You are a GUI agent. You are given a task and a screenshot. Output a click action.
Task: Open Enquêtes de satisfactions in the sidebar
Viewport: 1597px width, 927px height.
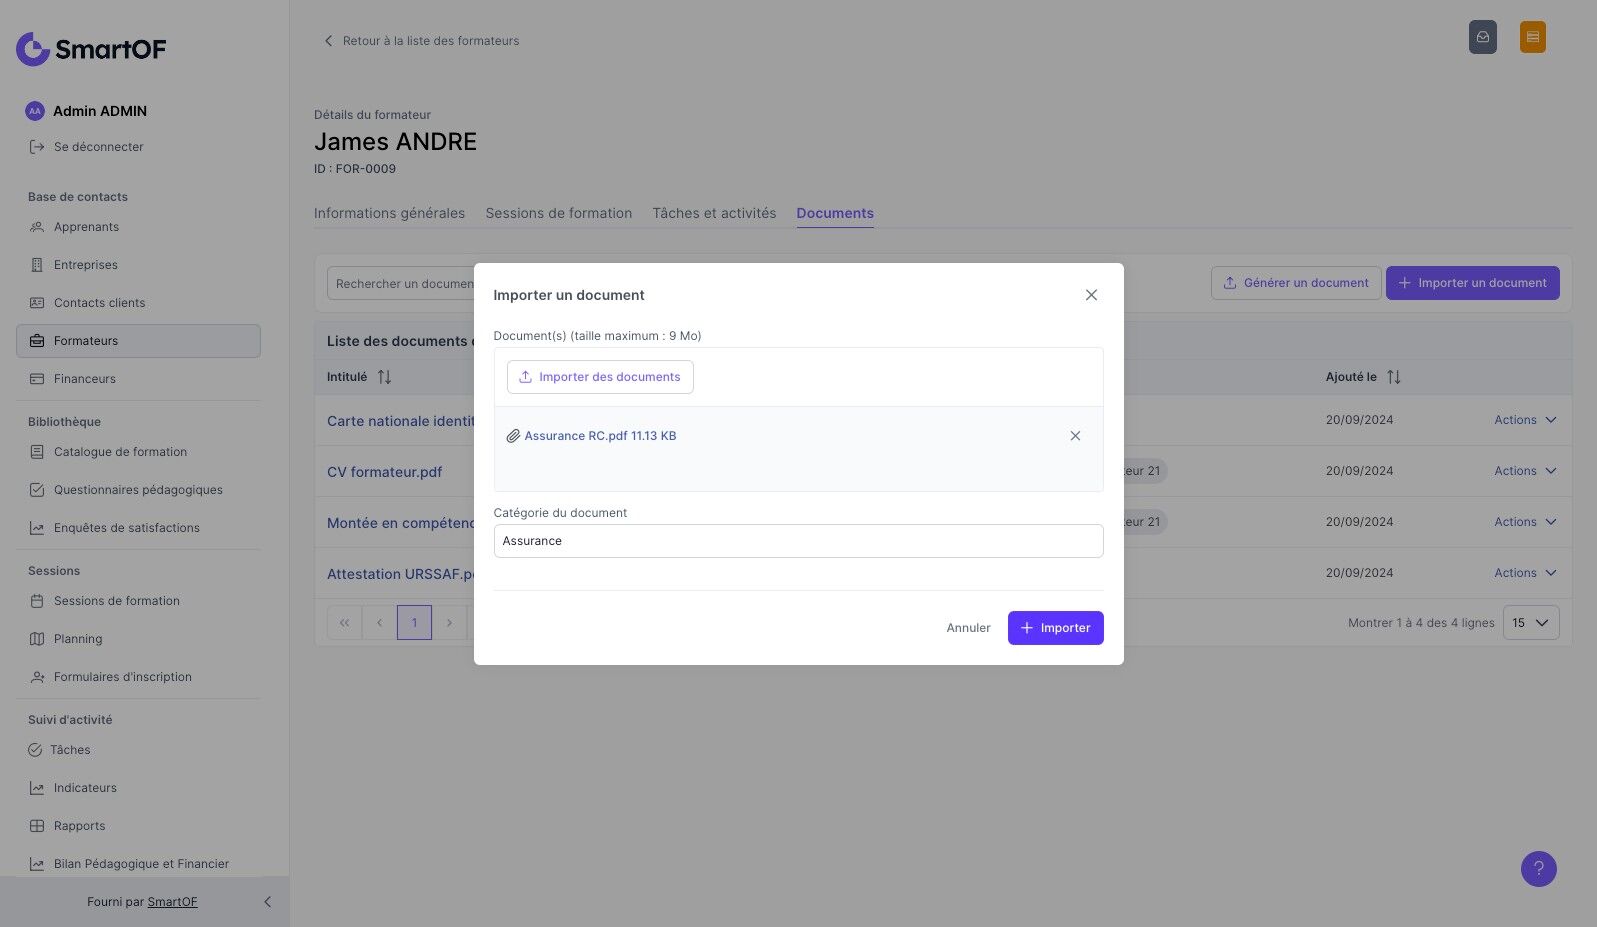(138, 528)
